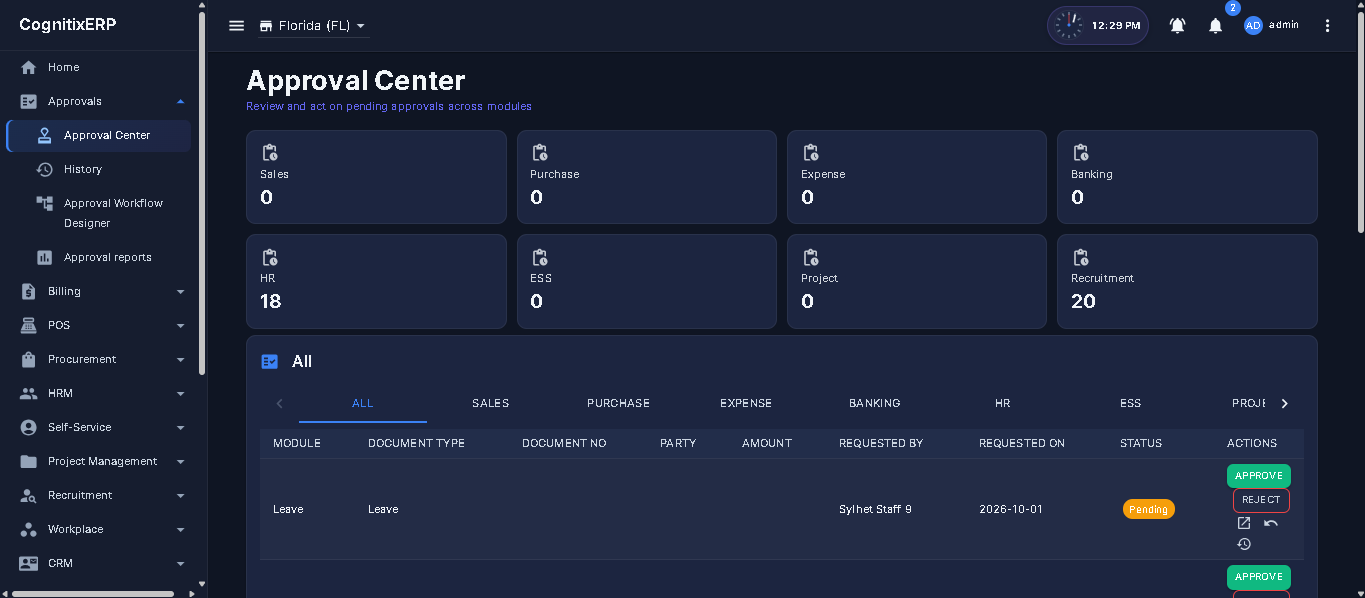Click the DOCUMENT TYPE column header
Image resolution: width=1365 pixels, height=598 pixels.
pos(416,443)
